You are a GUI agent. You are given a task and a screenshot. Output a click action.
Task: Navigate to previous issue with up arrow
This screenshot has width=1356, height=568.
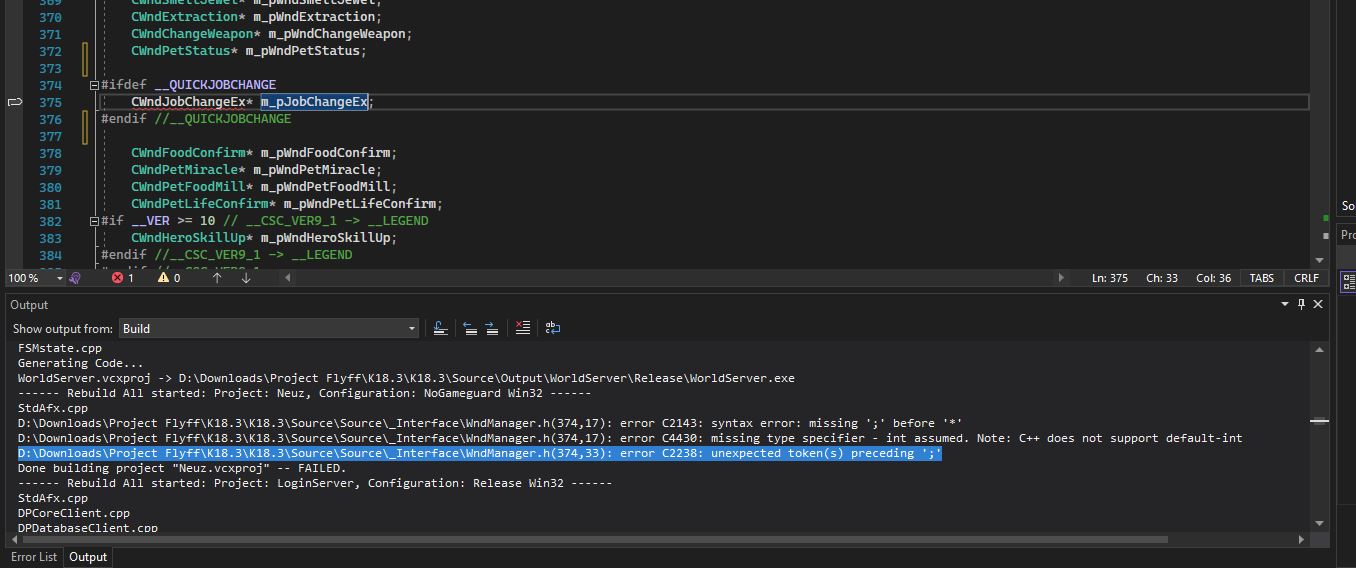pos(217,278)
